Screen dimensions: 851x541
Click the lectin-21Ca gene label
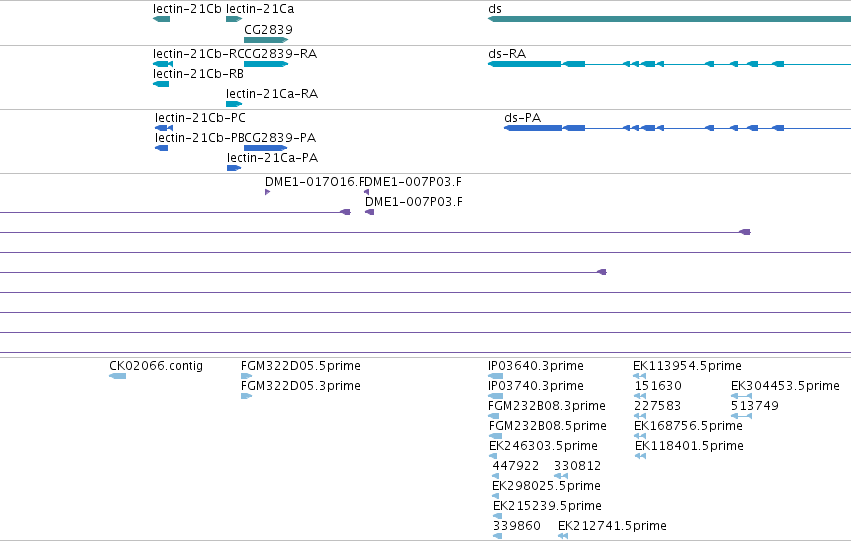click(x=260, y=9)
